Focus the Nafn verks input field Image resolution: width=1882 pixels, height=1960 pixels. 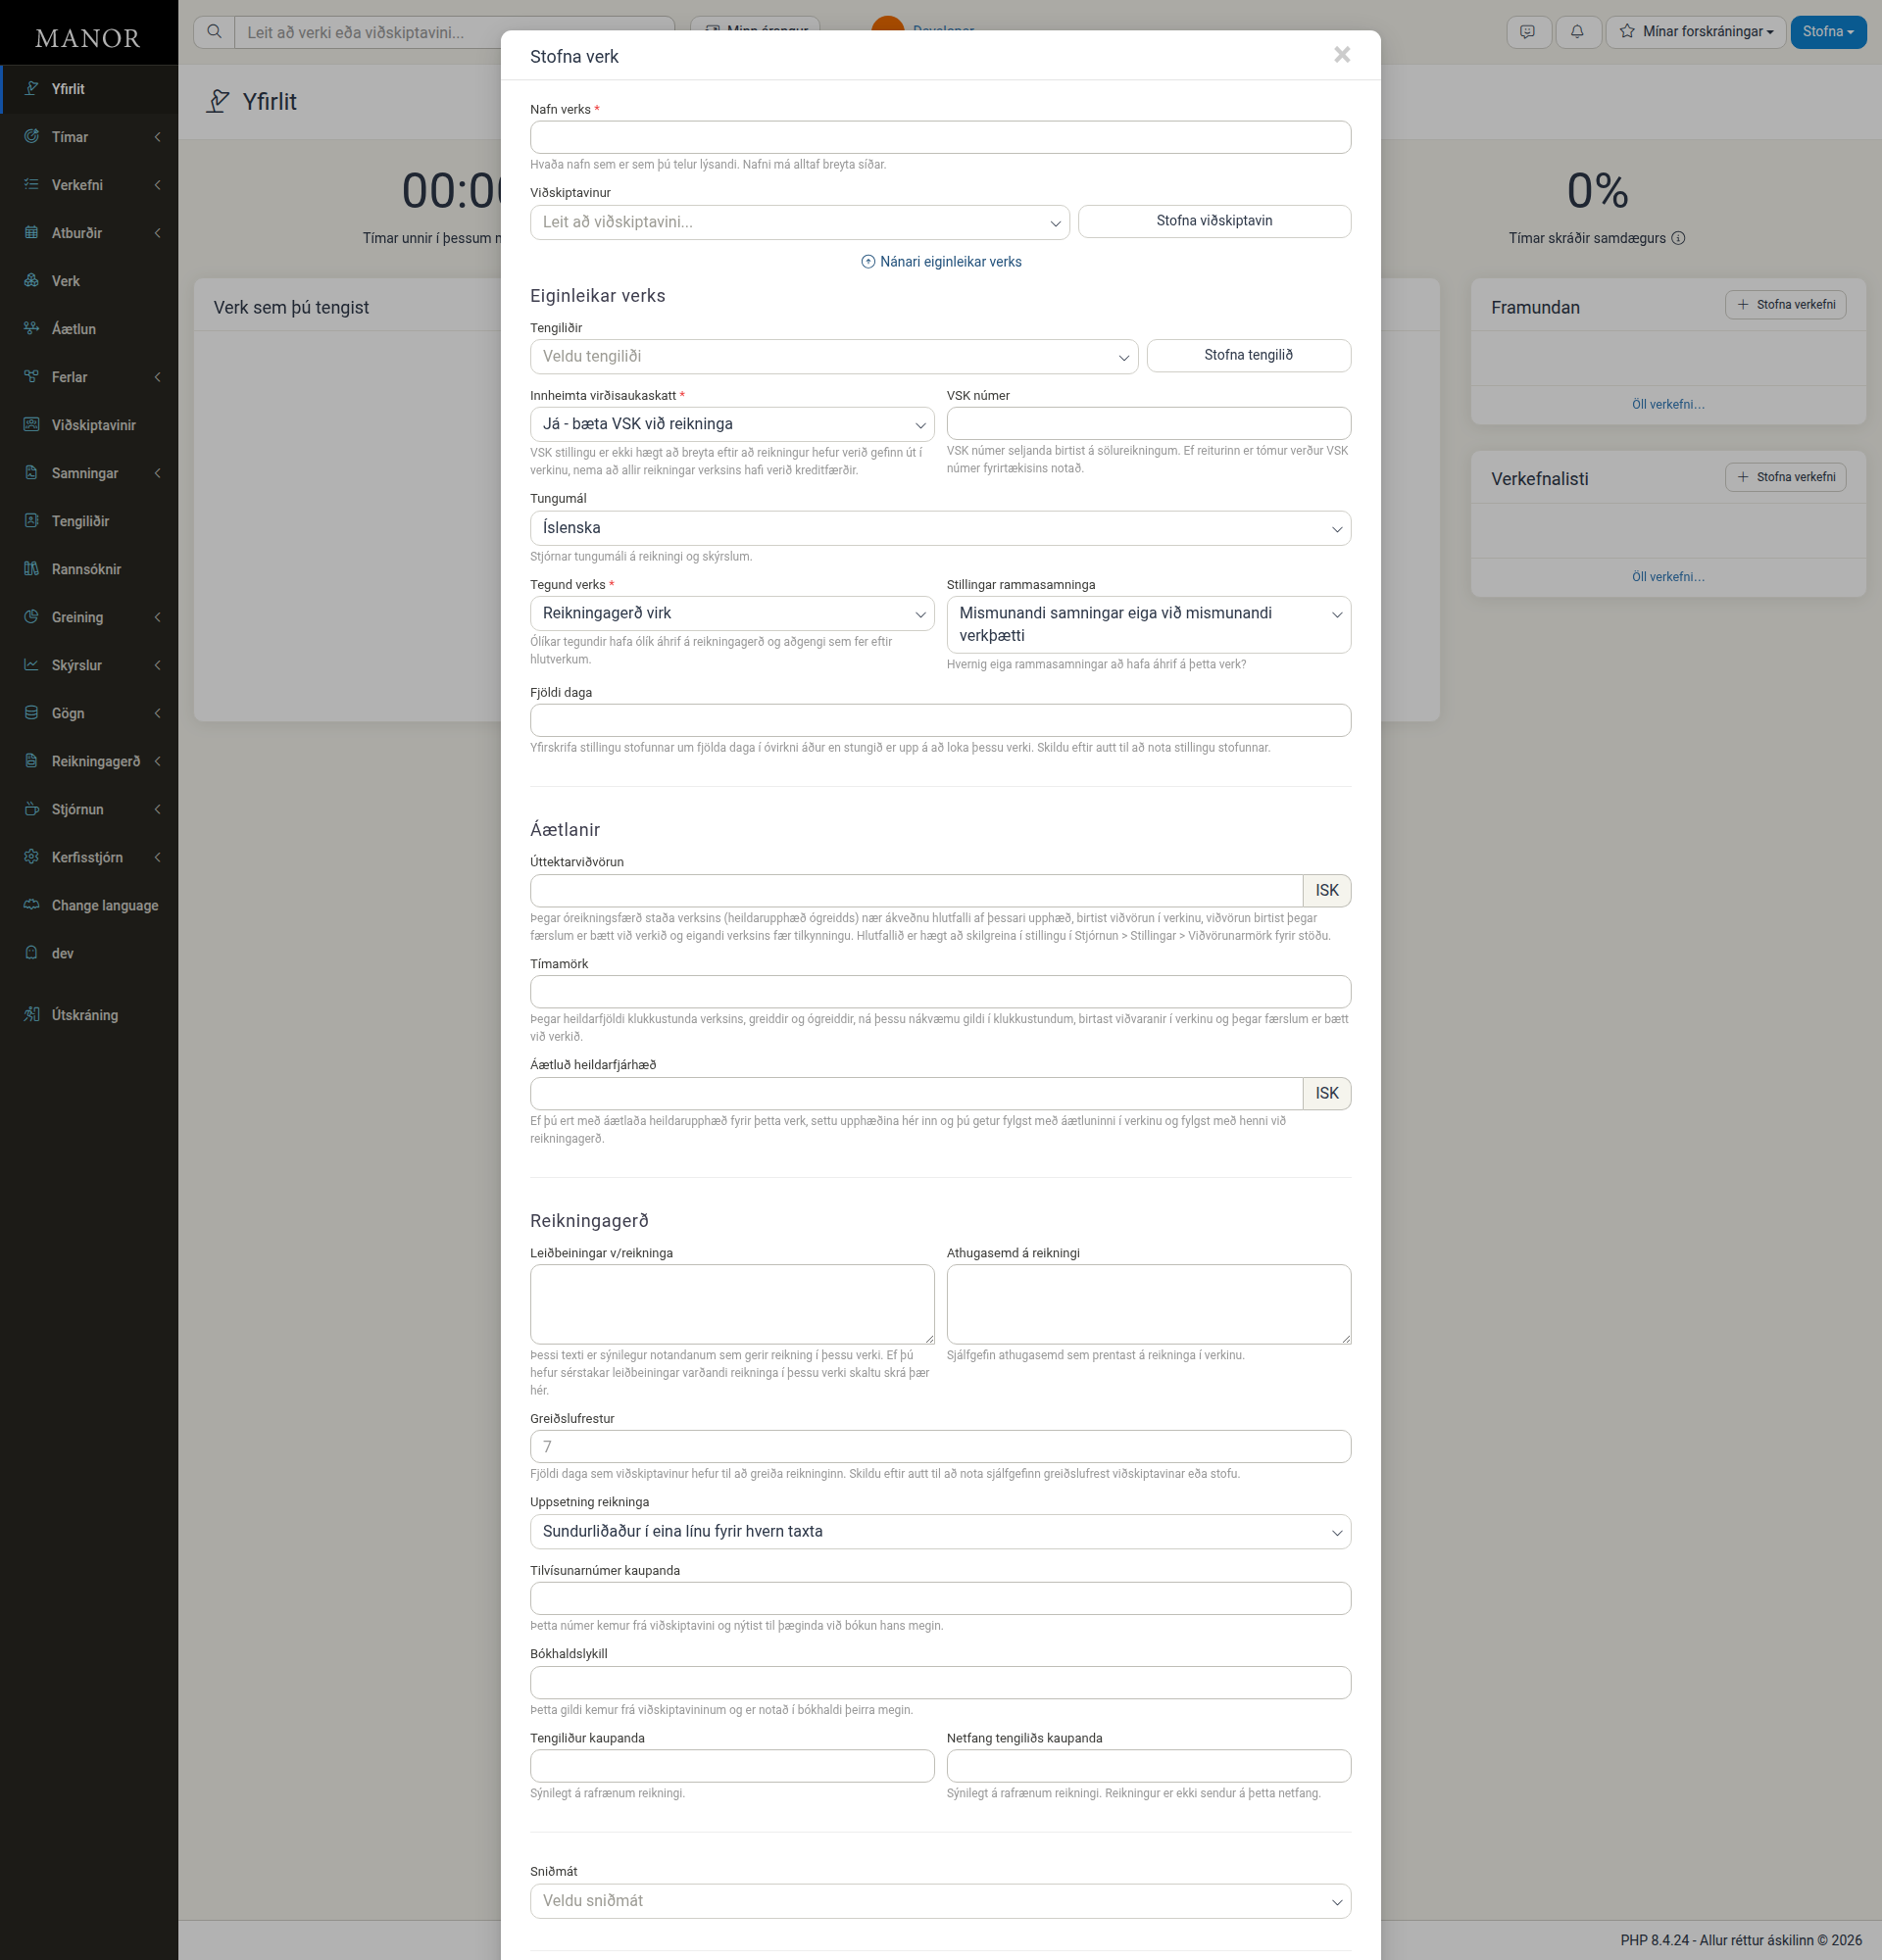(940, 137)
